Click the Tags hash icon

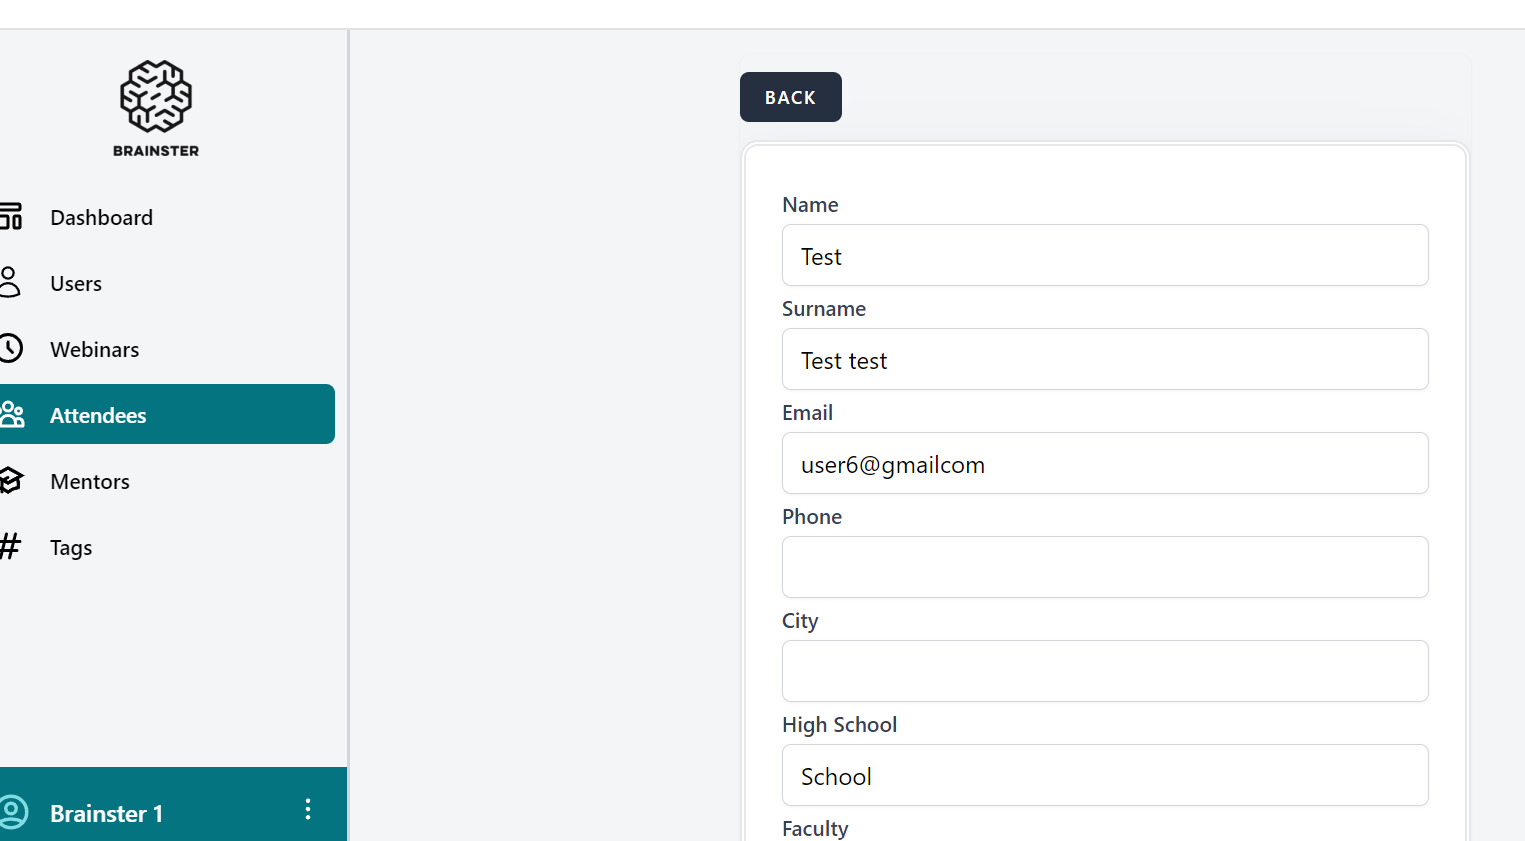(10, 546)
